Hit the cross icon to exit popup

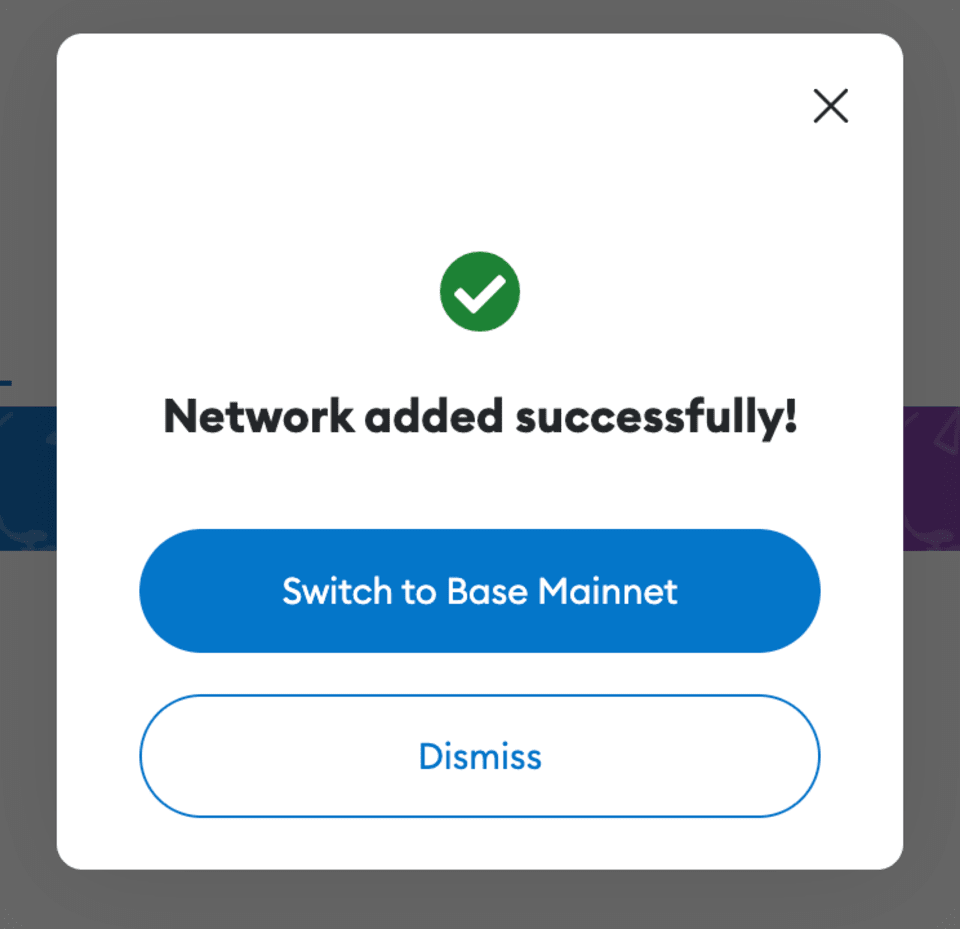tap(830, 106)
